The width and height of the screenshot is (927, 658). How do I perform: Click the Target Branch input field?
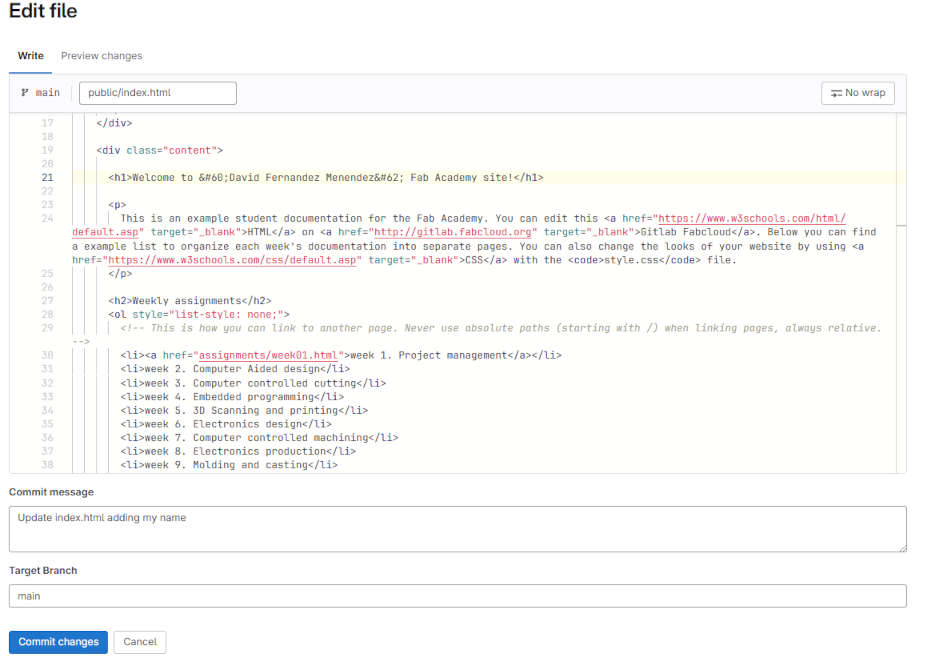(458, 596)
